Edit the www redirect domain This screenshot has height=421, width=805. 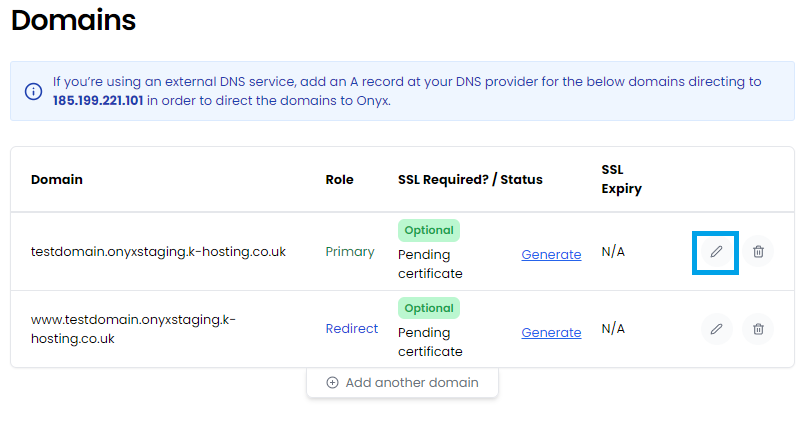pyautogui.click(x=716, y=329)
